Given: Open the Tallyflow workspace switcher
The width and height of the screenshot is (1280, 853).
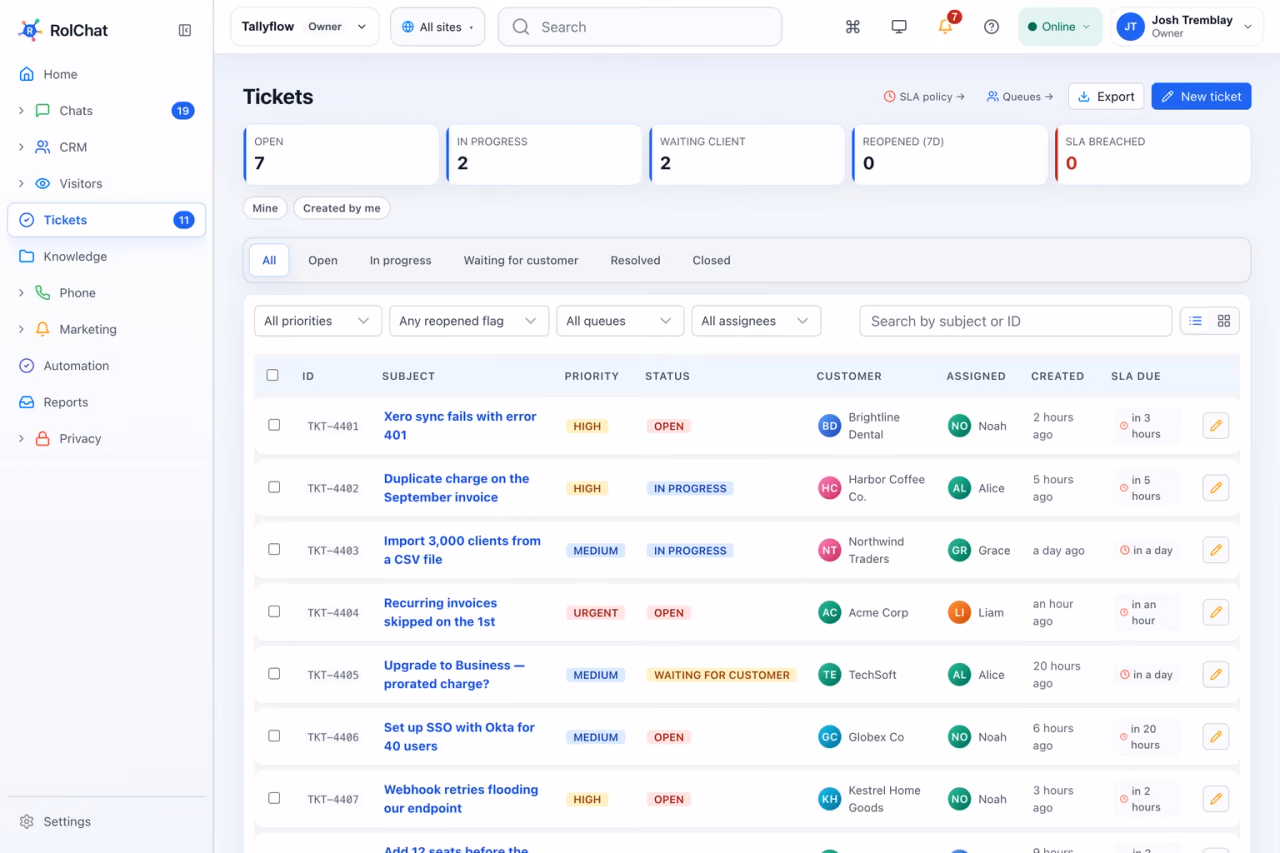Looking at the screenshot, I should click(304, 27).
